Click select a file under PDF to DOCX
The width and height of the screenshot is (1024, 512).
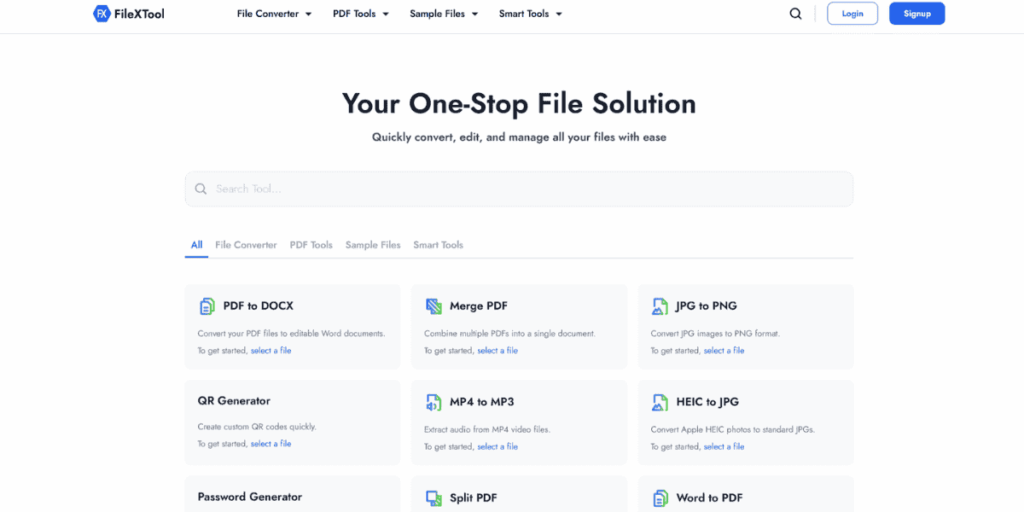(x=271, y=351)
